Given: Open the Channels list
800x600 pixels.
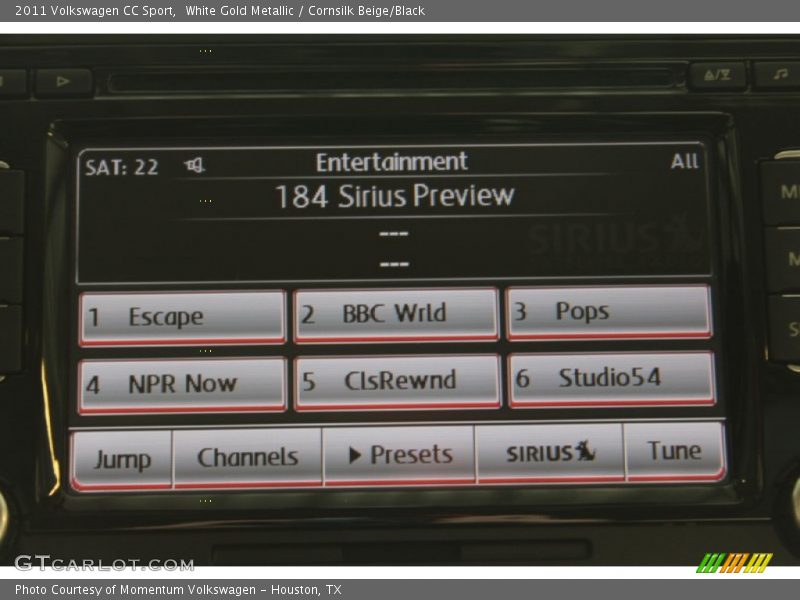Looking at the screenshot, I should coord(248,458).
